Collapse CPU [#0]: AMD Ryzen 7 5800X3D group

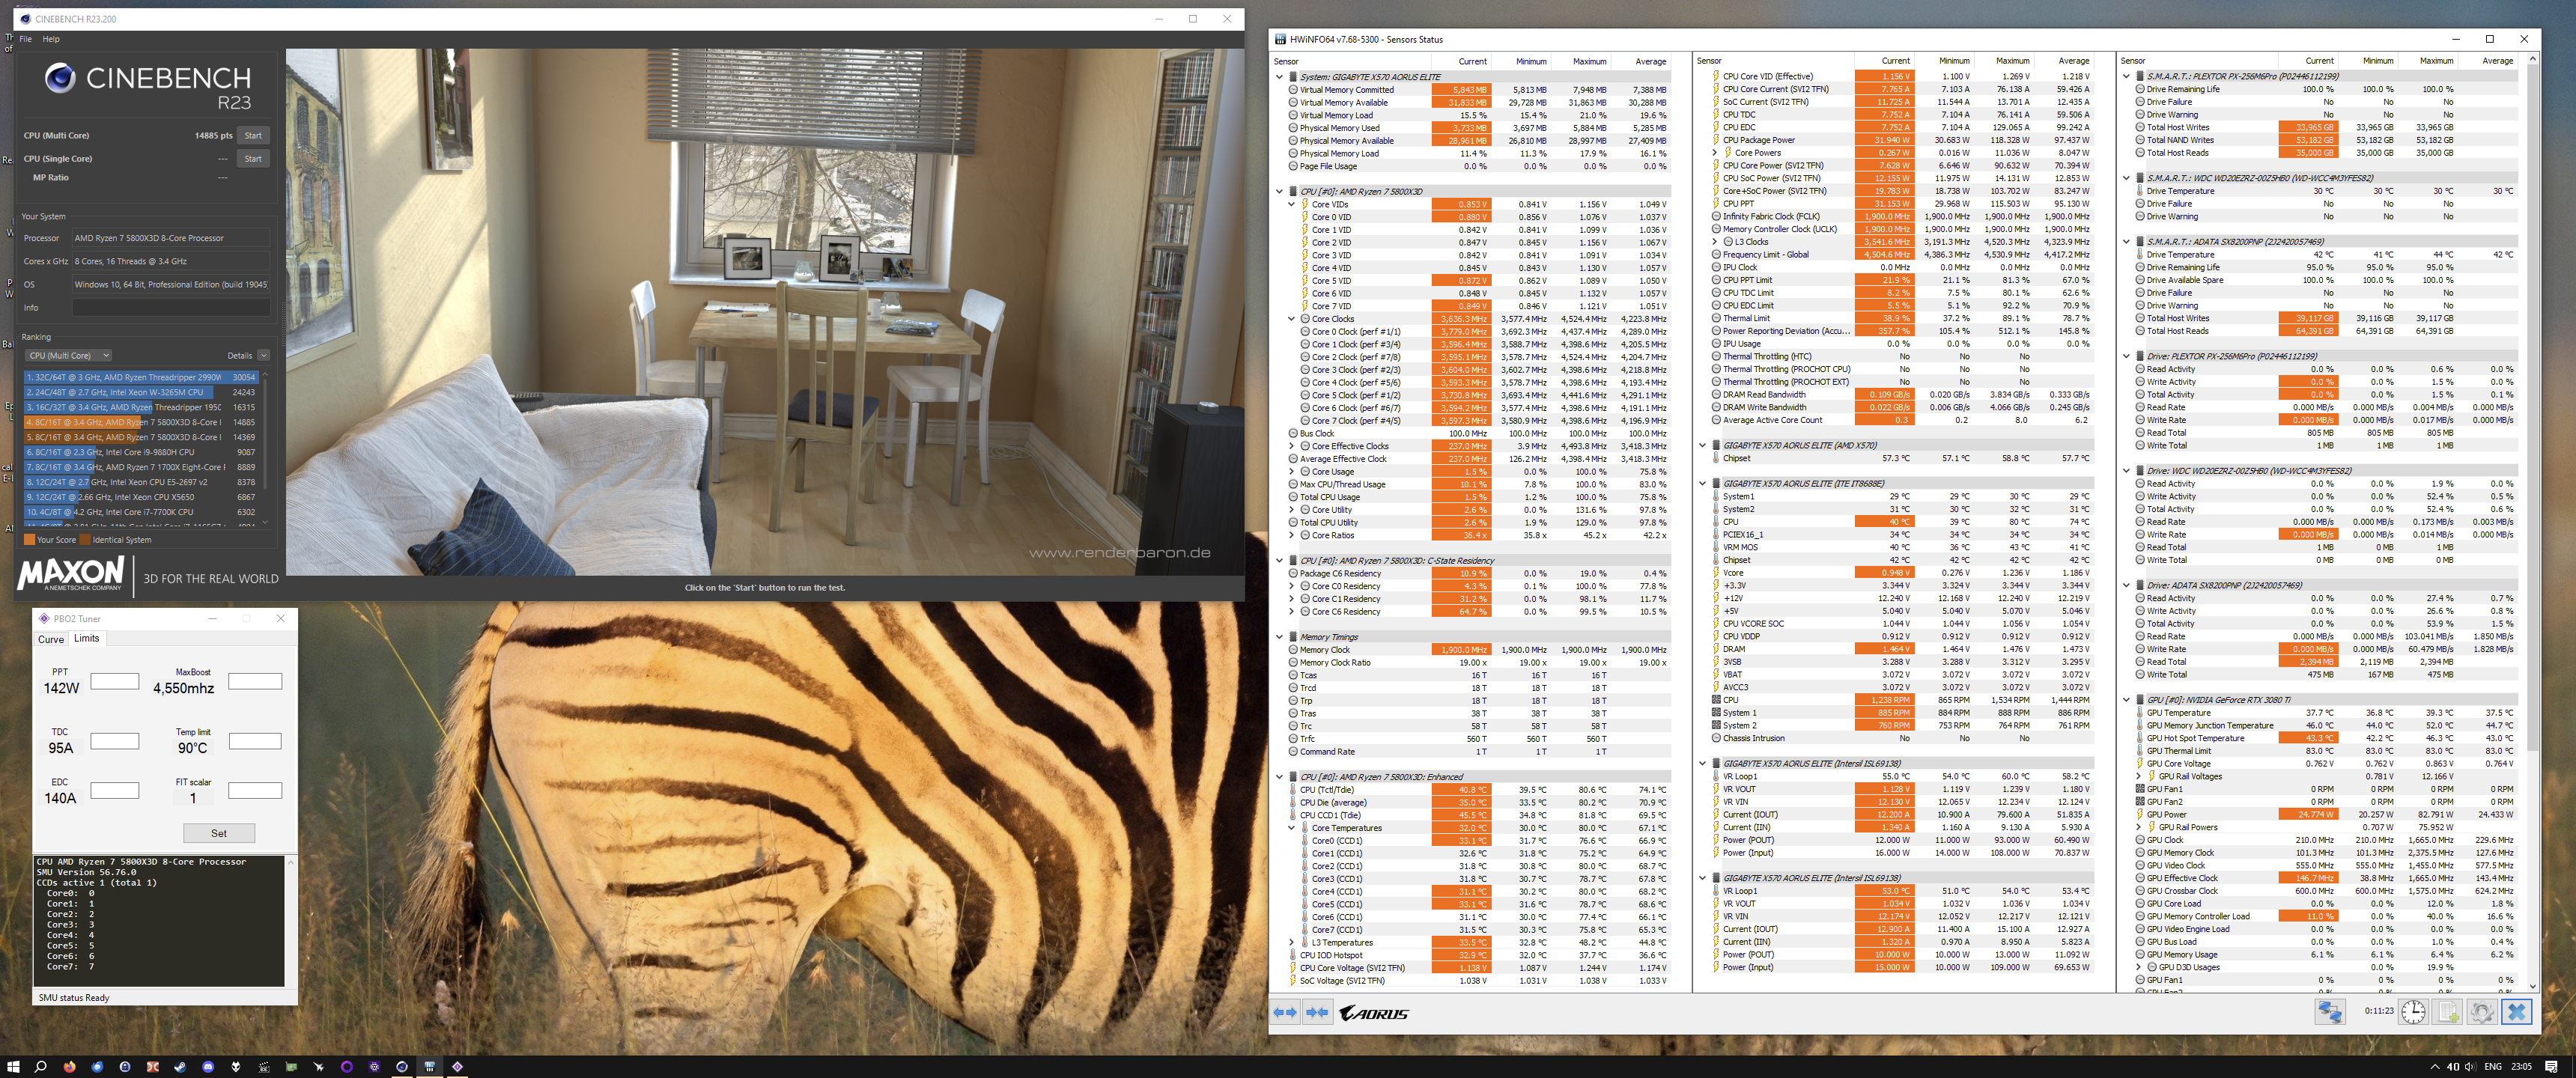pyautogui.click(x=1279, y=191)
